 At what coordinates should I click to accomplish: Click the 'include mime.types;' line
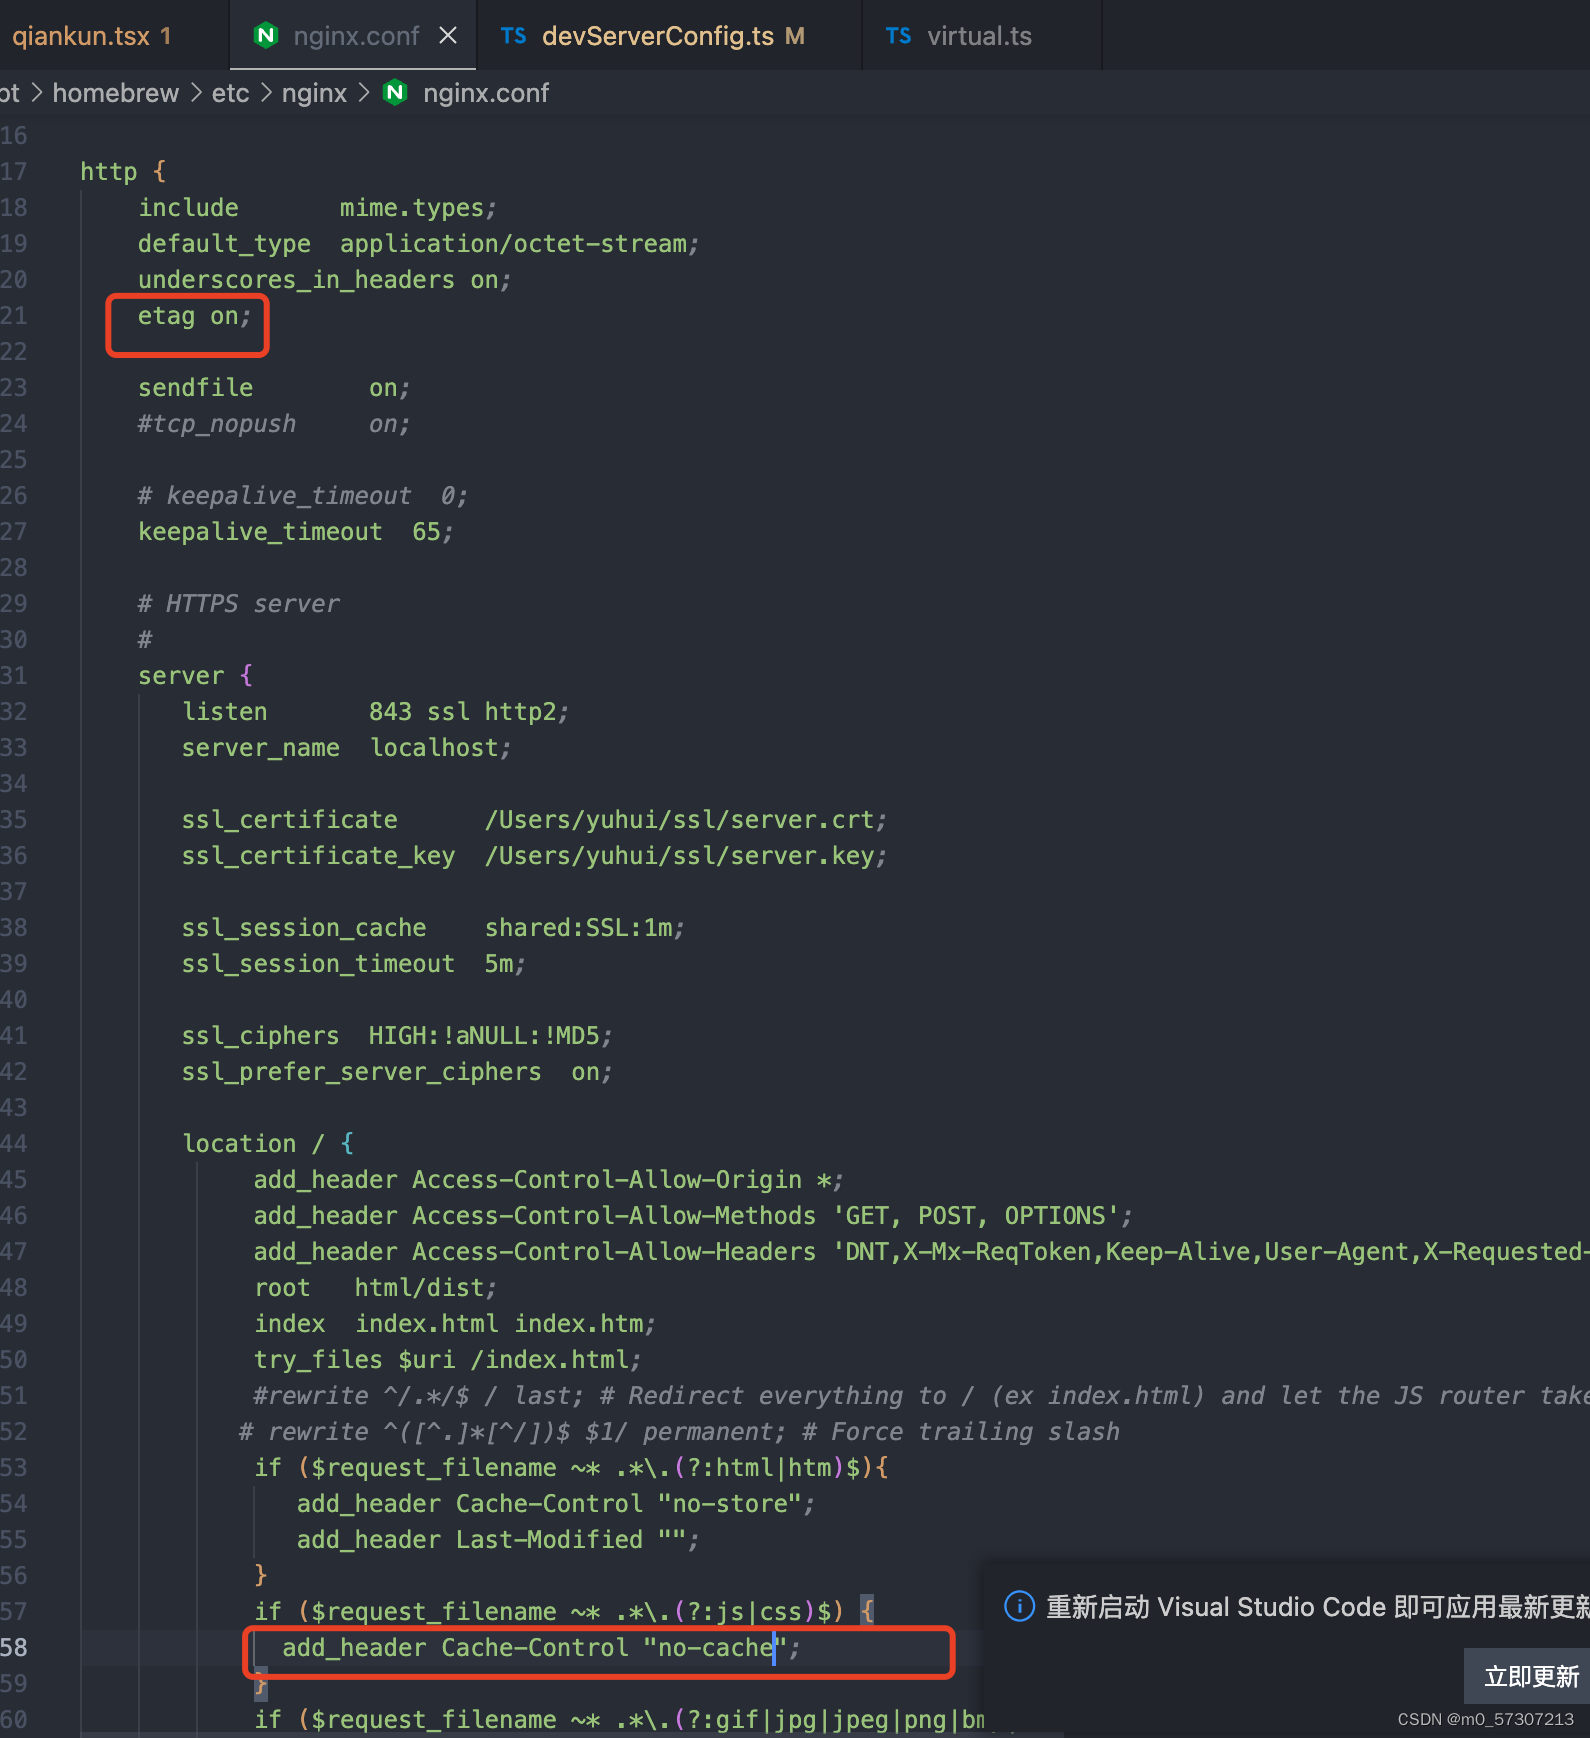[317, 208]
